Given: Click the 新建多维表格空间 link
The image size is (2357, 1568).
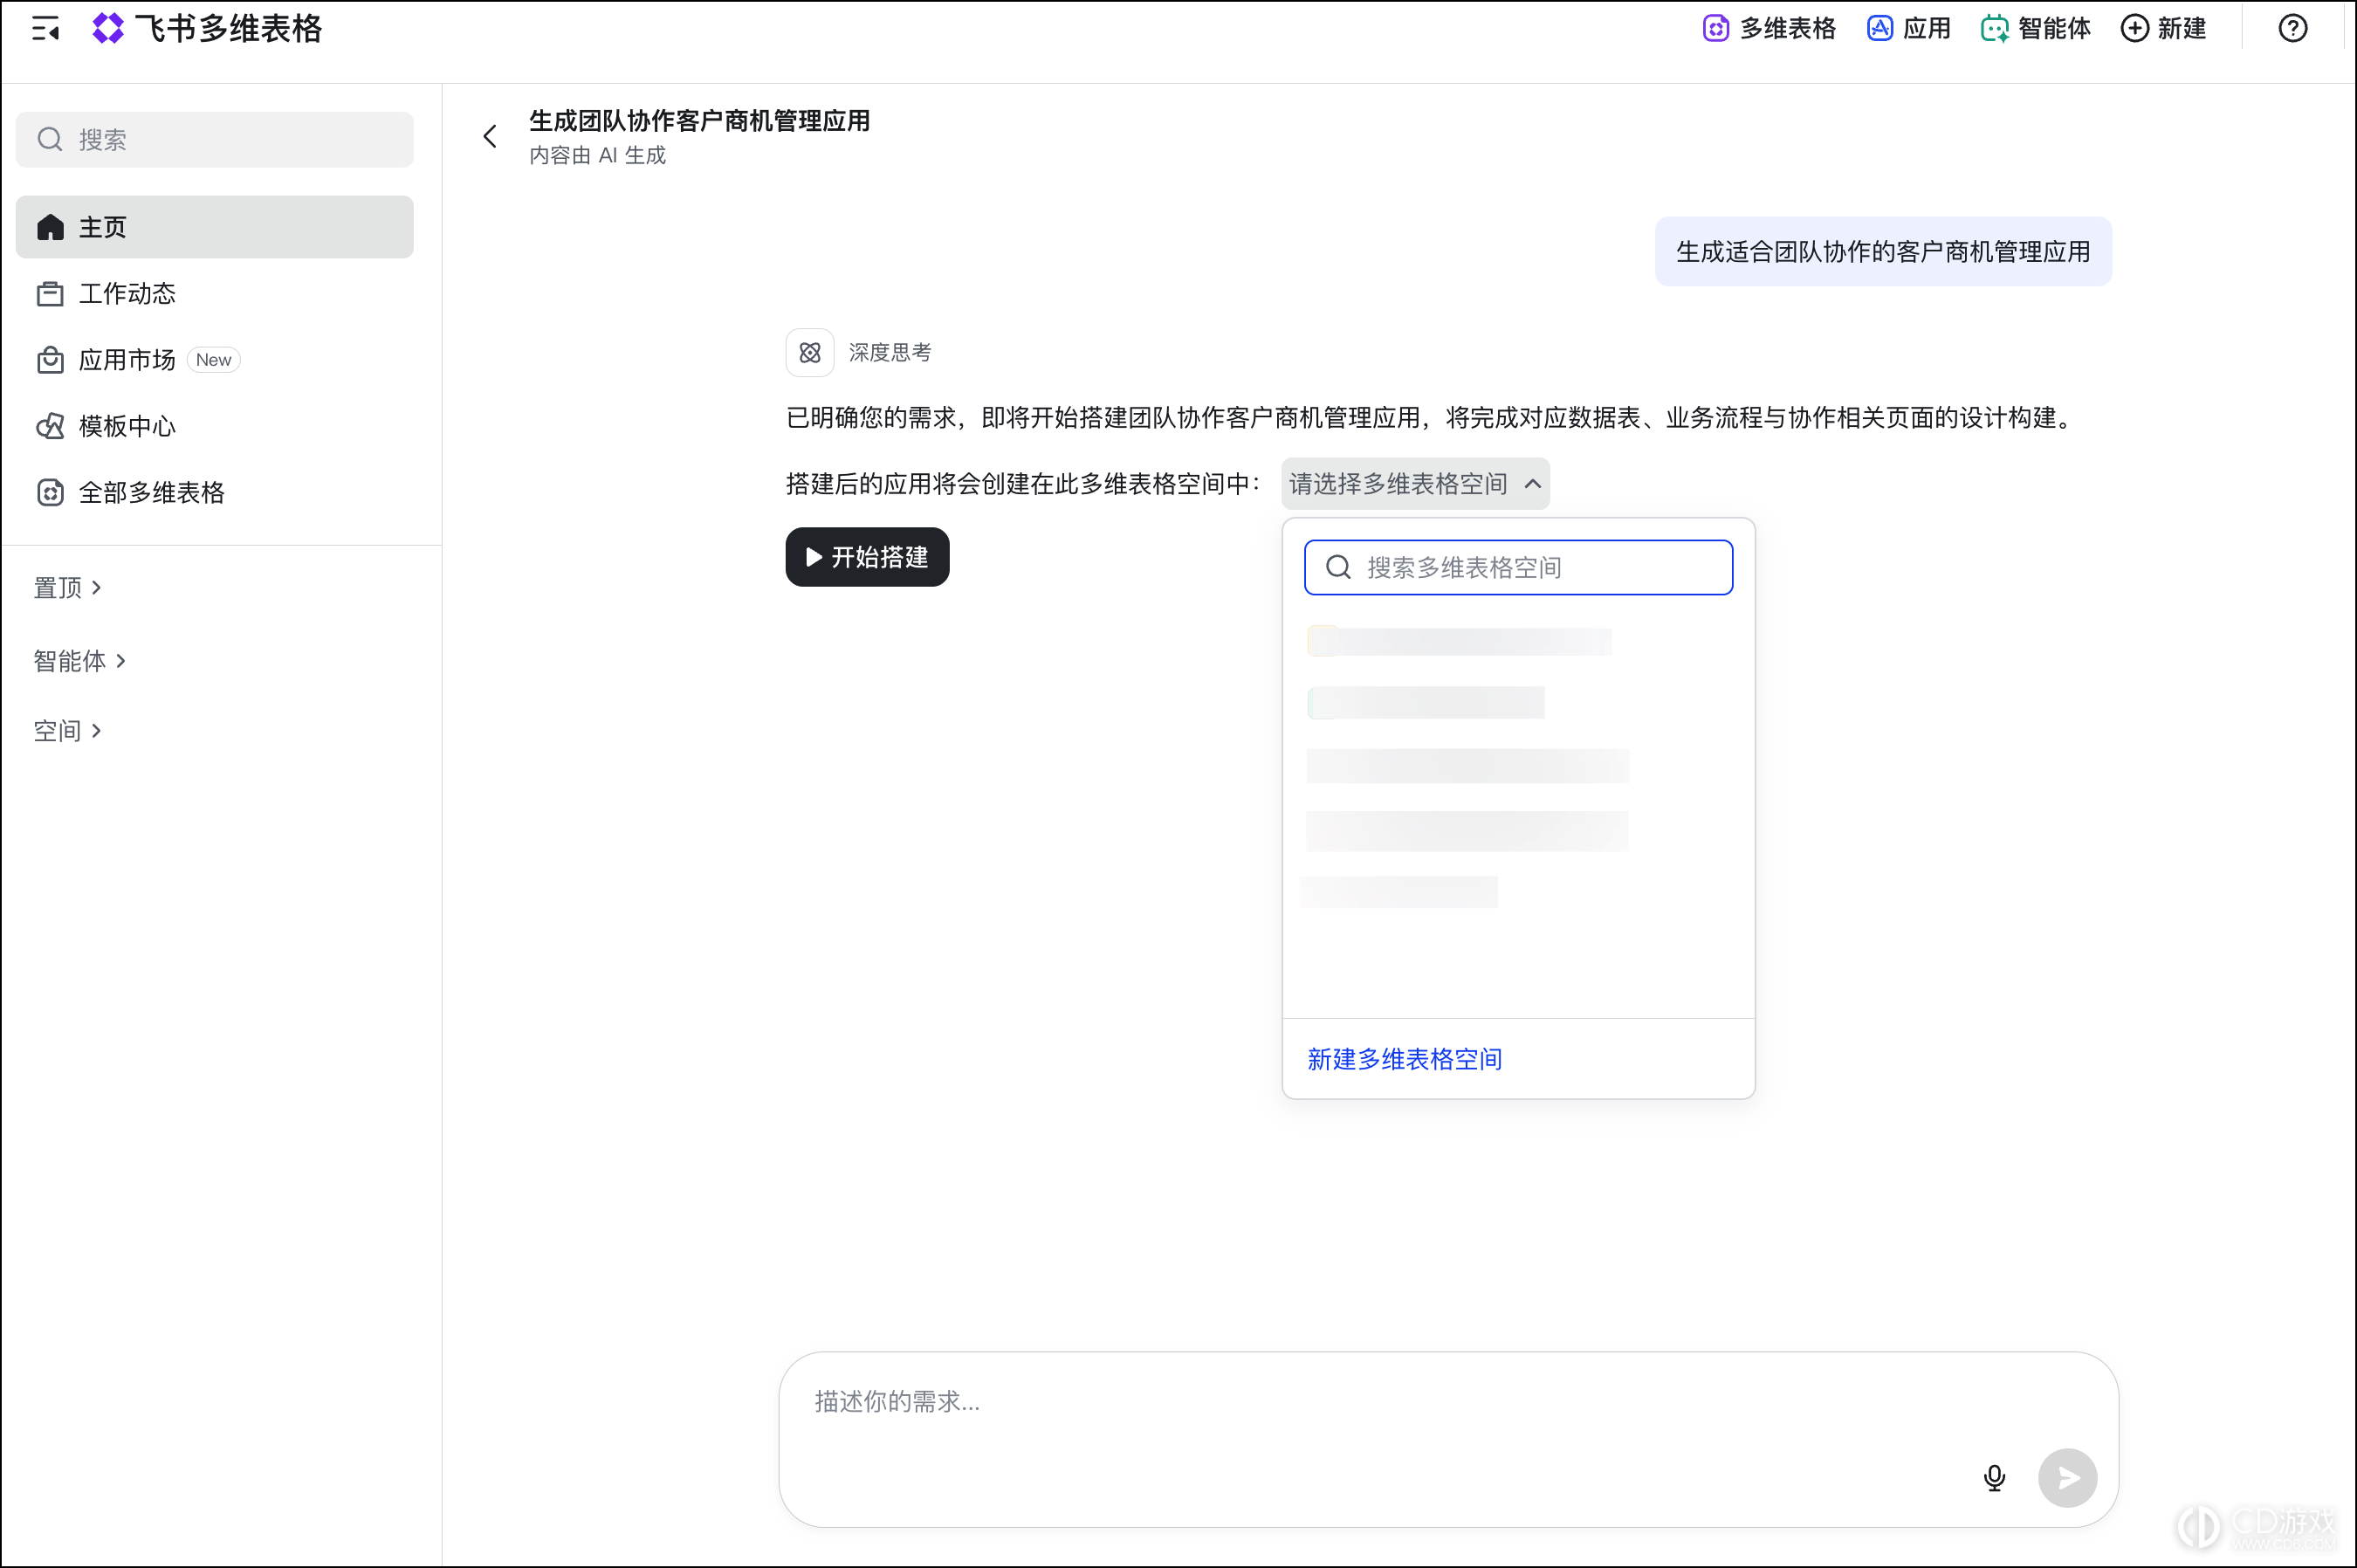Looking at the screenshot, I should pos(1404,1059).
